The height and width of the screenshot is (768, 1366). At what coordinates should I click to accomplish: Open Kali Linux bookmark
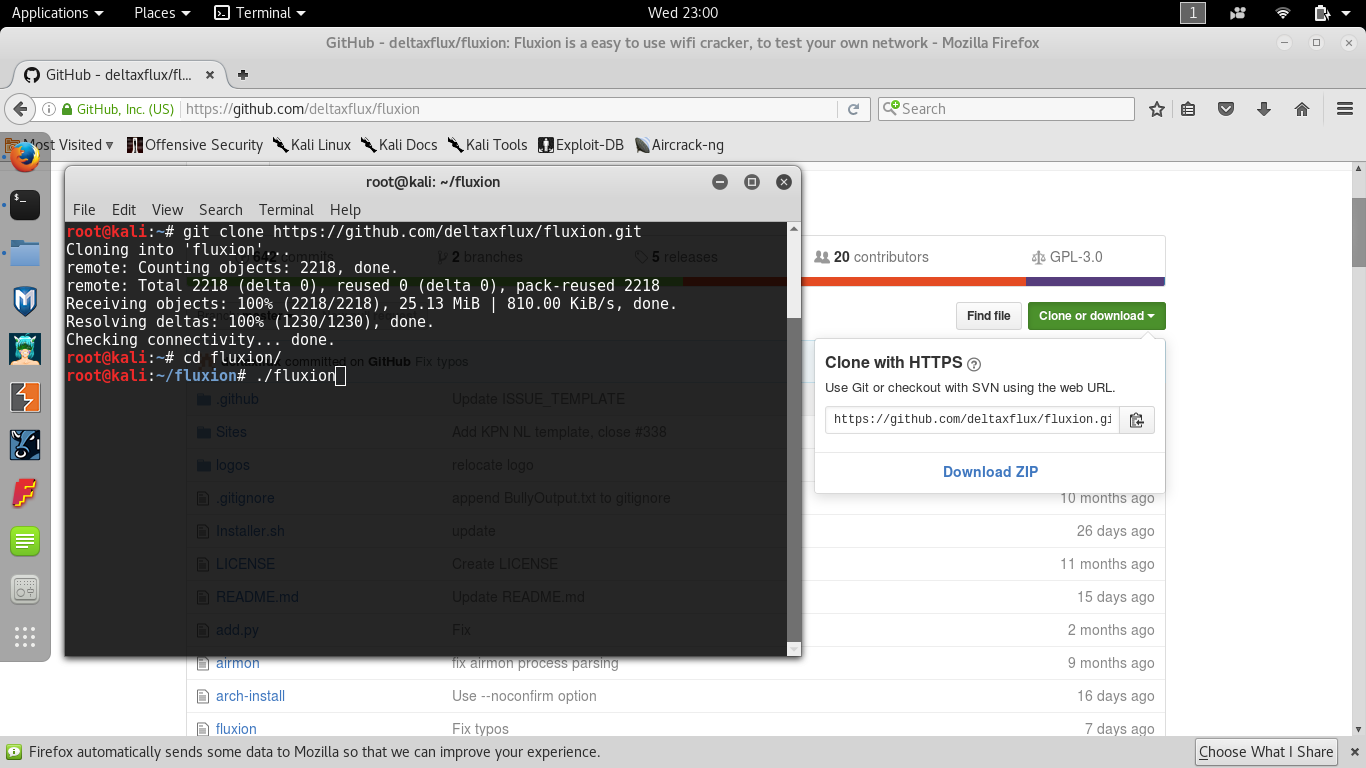312,145
